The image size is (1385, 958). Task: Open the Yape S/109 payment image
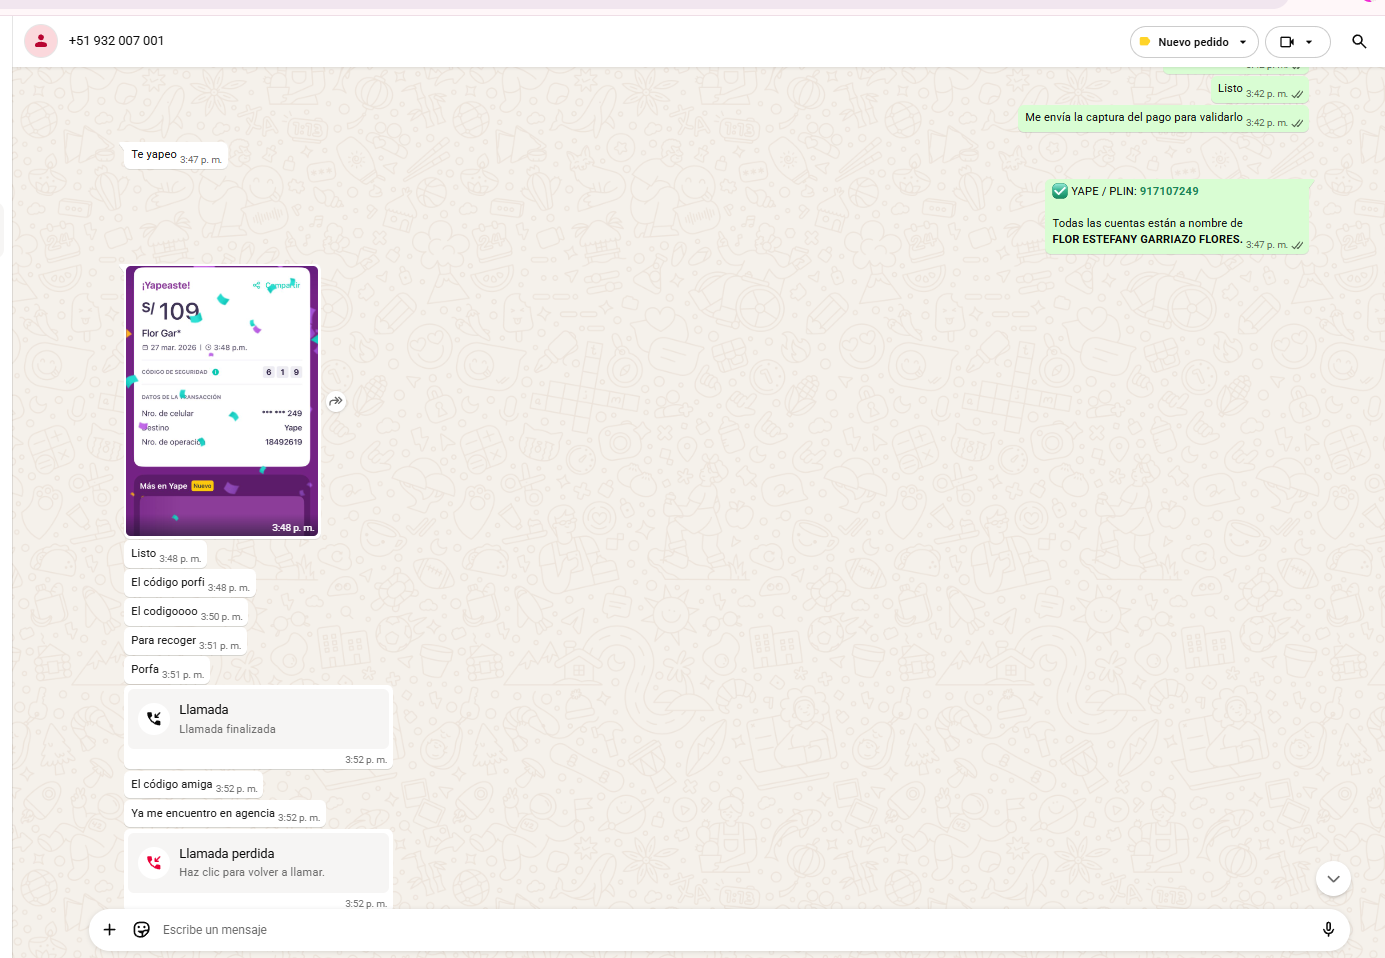[222, 400]
